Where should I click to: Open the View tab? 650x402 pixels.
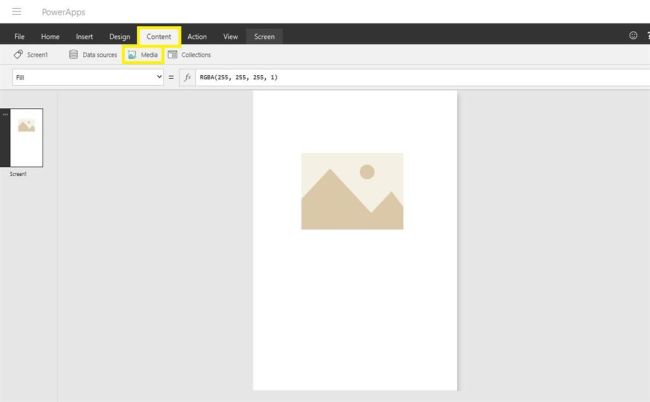coord(230,36)
